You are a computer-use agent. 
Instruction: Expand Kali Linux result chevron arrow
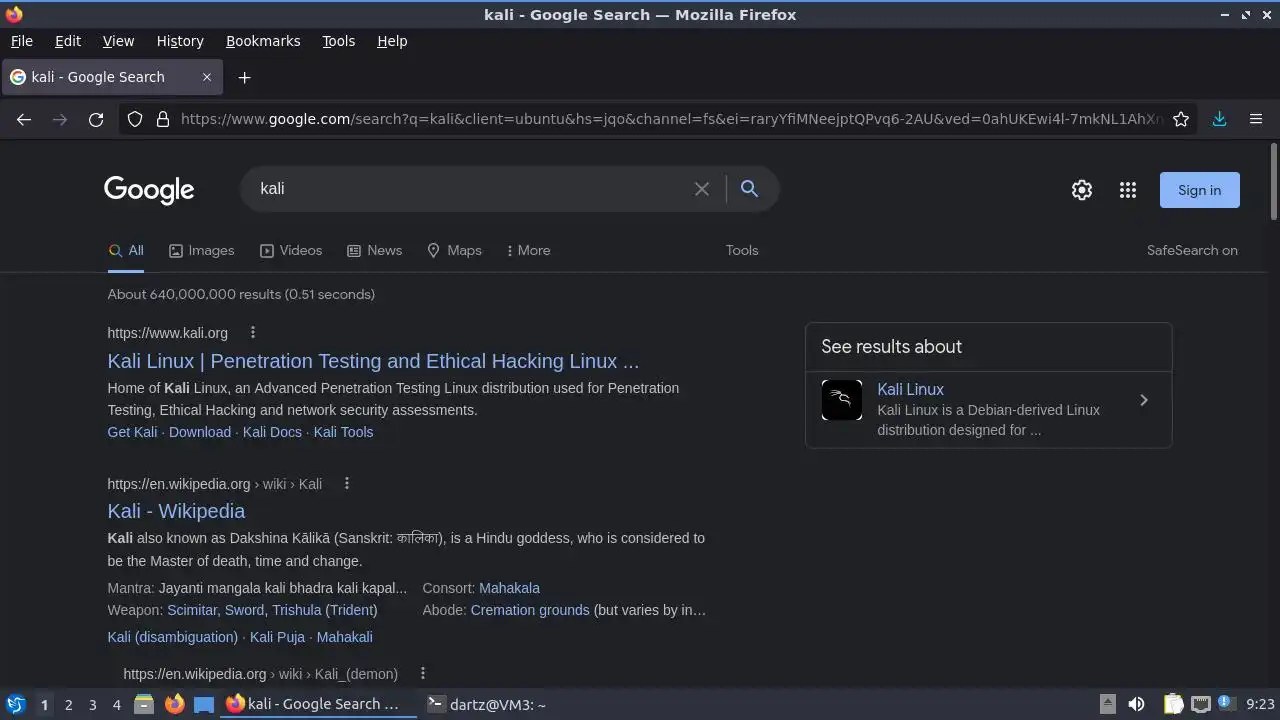pyautogui.click(x=1144, y=400)
